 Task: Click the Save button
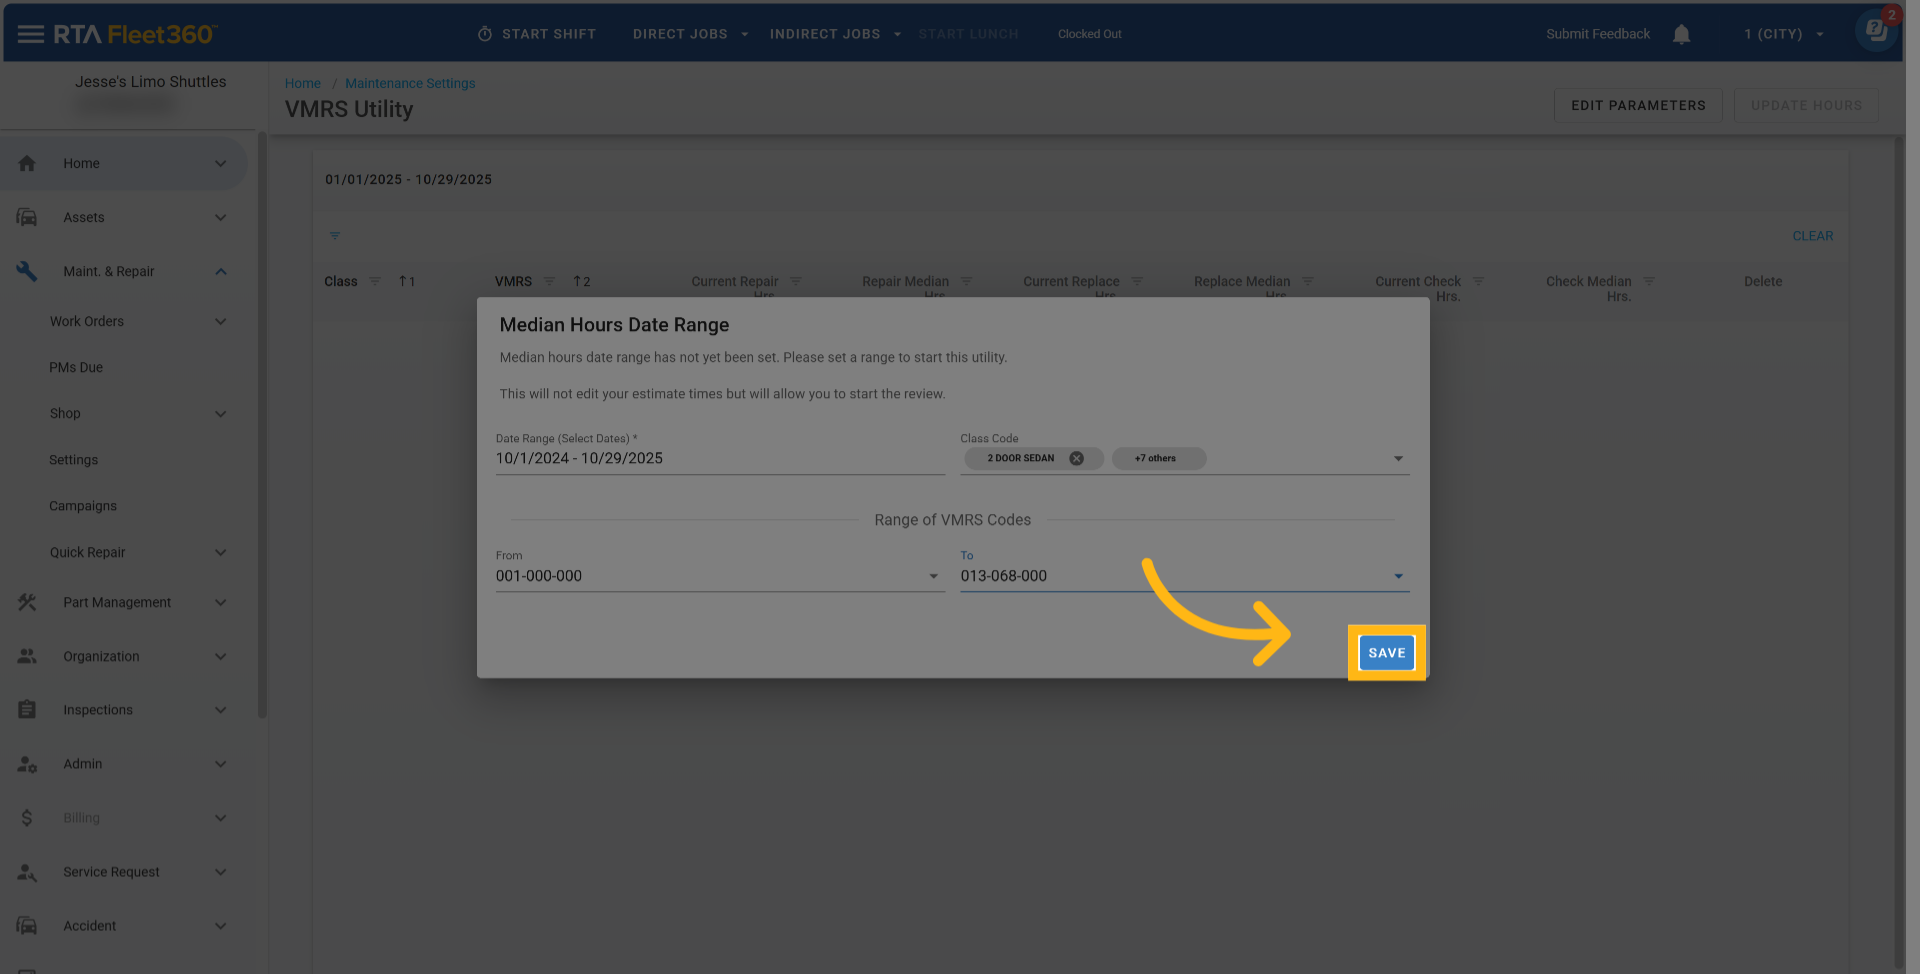[x=1386, y=653]
